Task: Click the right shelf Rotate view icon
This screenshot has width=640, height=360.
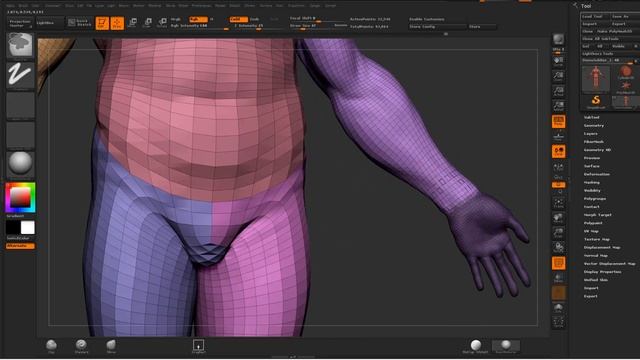Action: pos(558,247)
